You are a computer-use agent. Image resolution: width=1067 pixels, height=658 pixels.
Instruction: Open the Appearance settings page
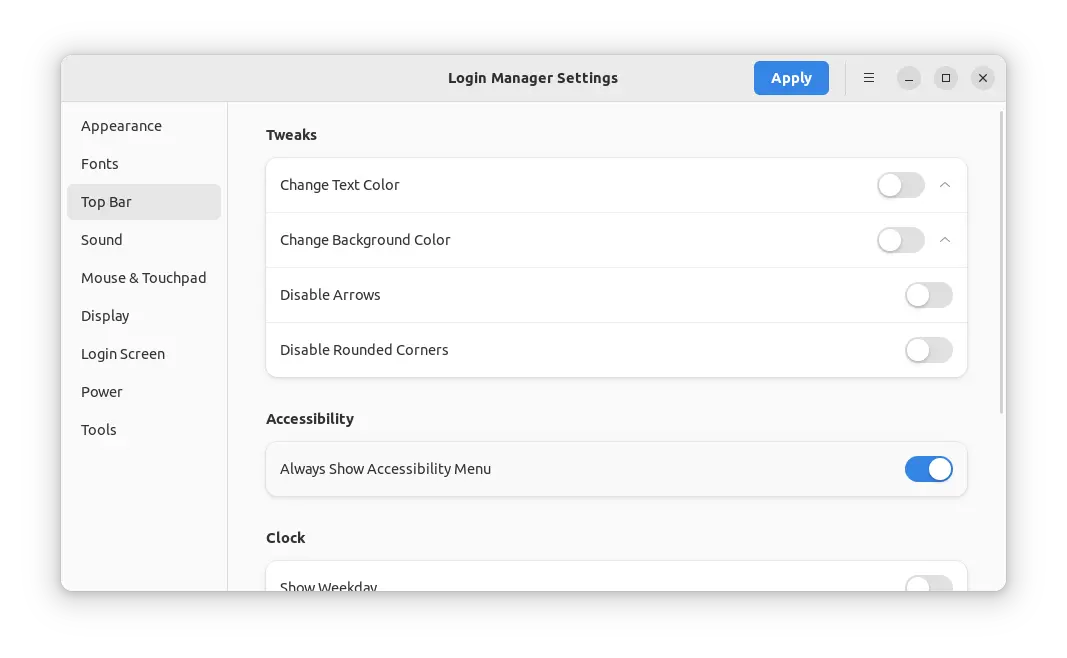tap(121, 126)
